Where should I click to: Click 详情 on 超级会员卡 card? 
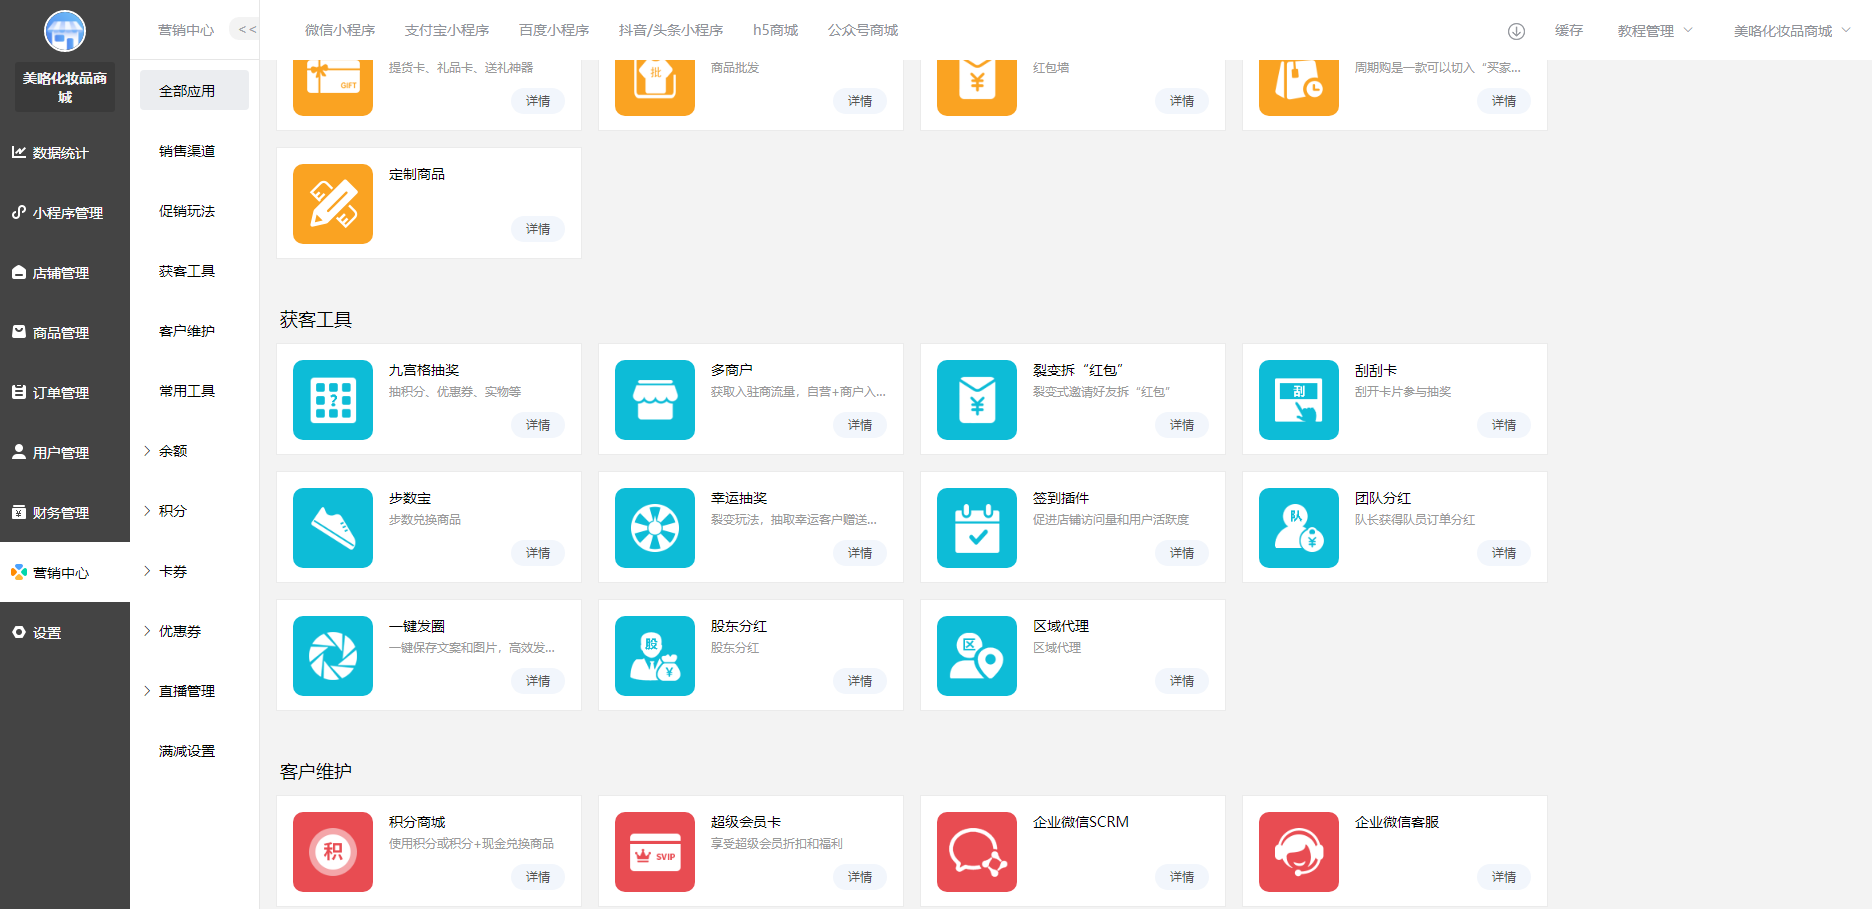(860, 877)
